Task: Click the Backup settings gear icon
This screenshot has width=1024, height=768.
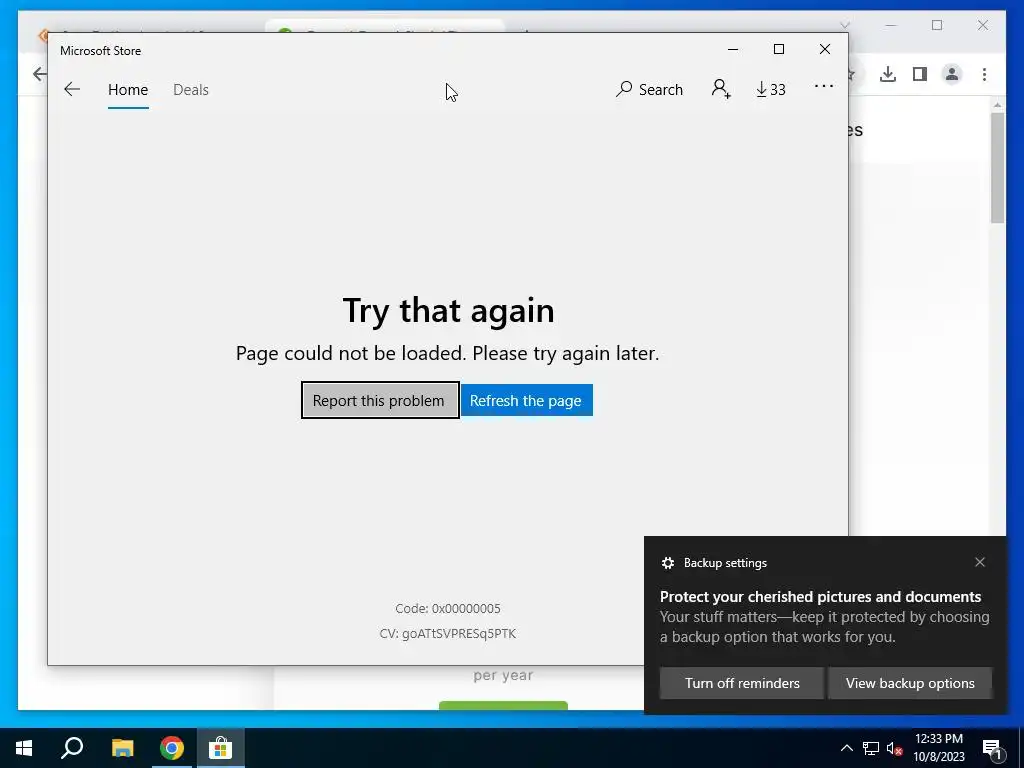Action: tap(667, 563)
